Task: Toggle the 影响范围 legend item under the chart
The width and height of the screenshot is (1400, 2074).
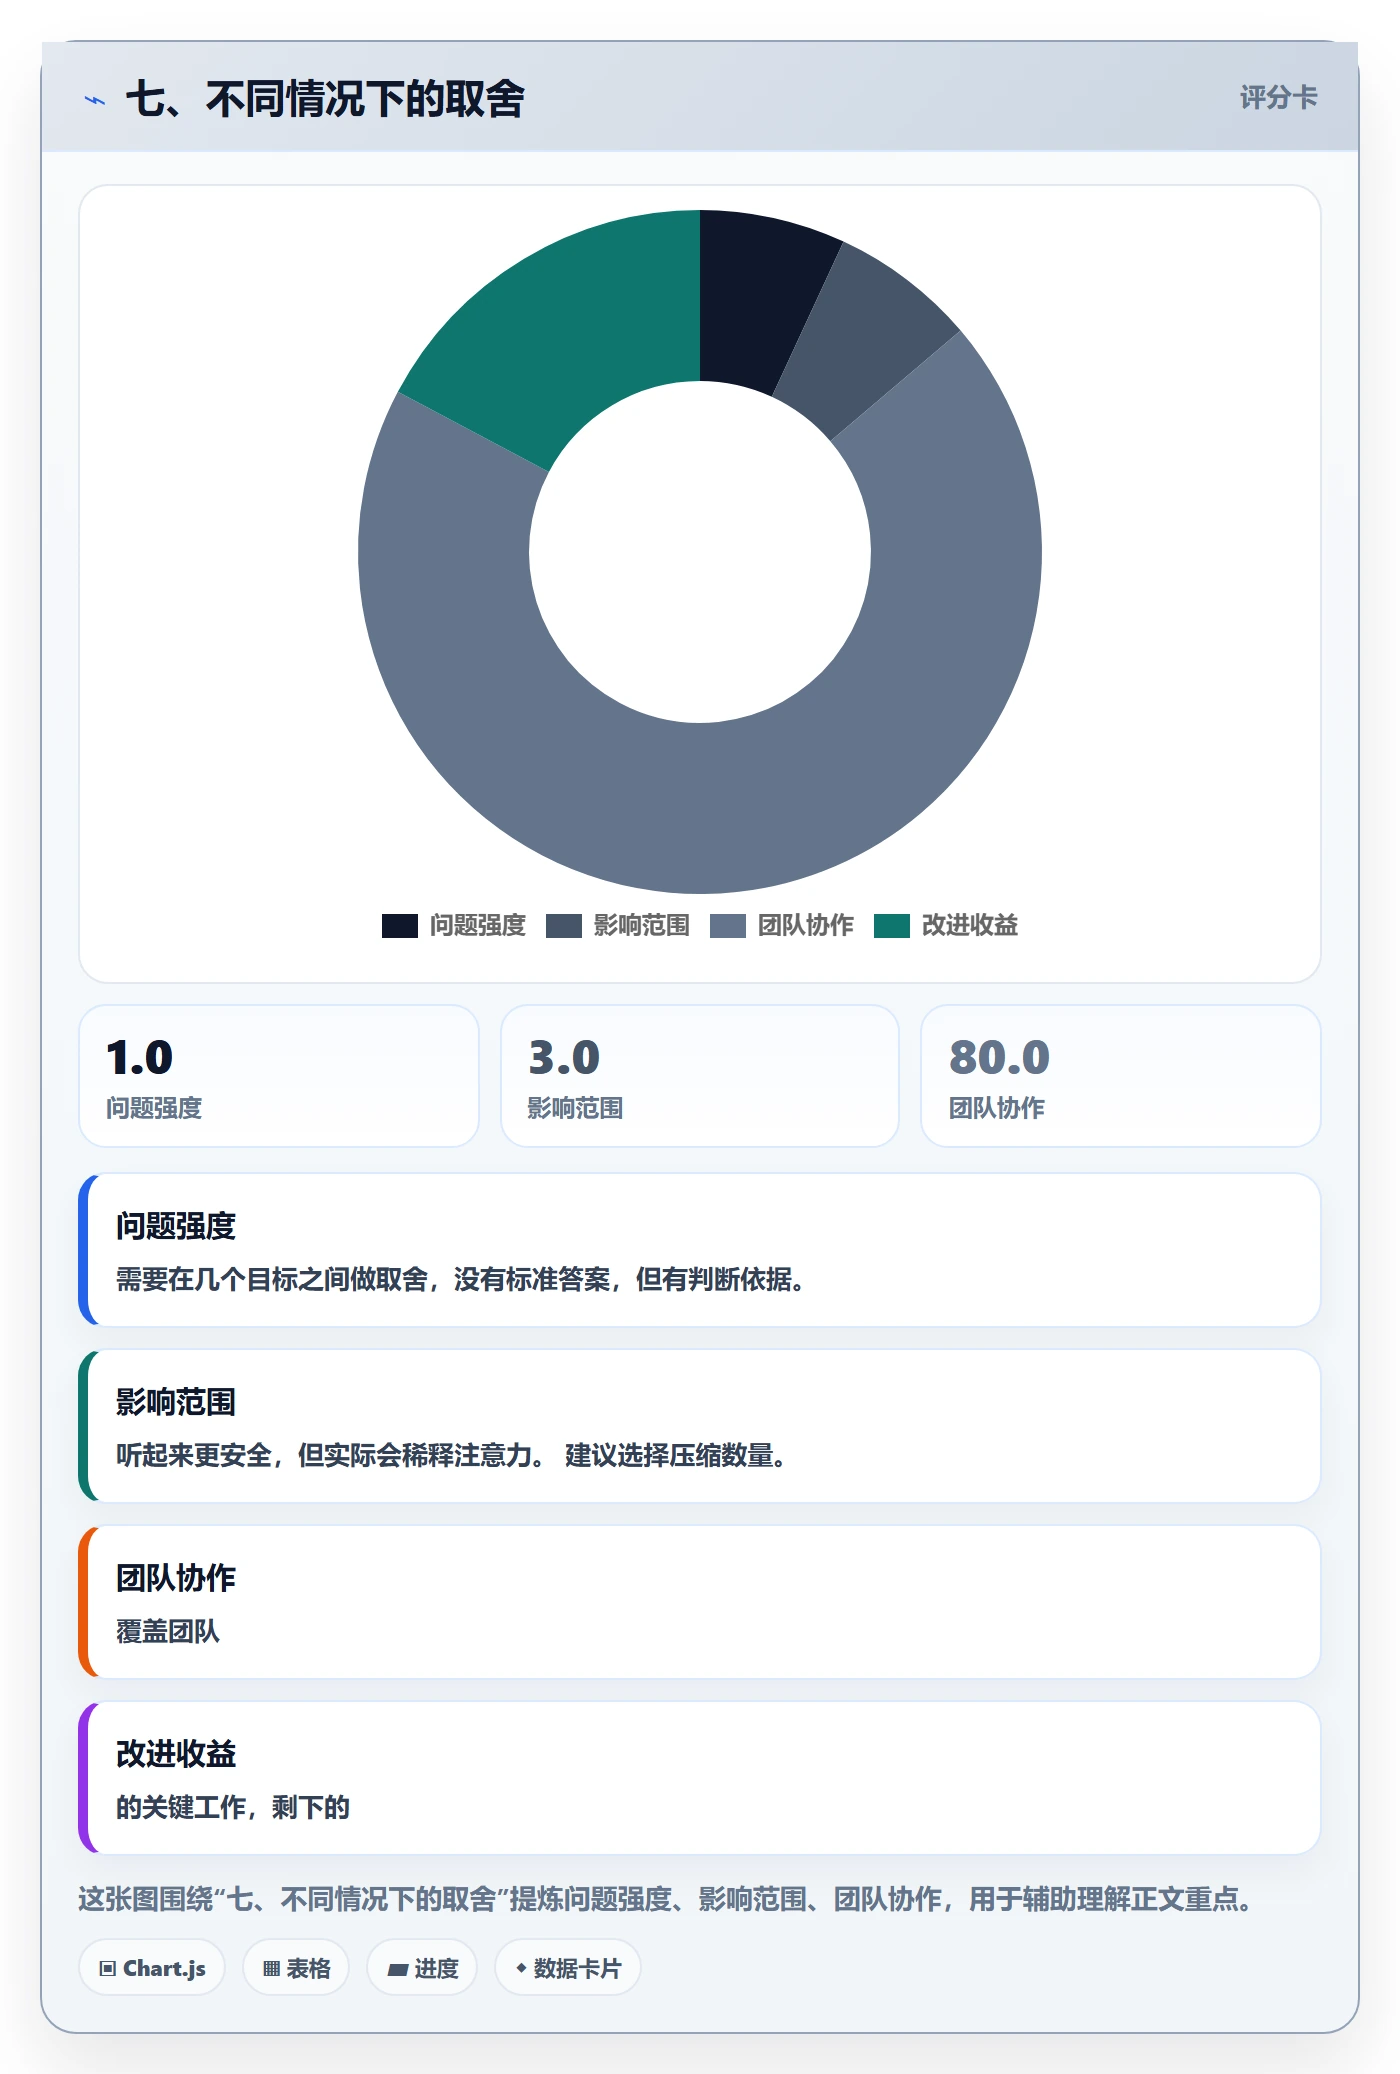Action: 618,925
